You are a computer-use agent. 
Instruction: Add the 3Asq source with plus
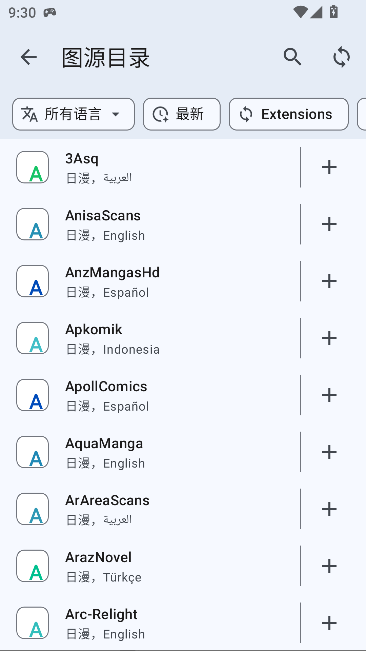coord(329,167)
